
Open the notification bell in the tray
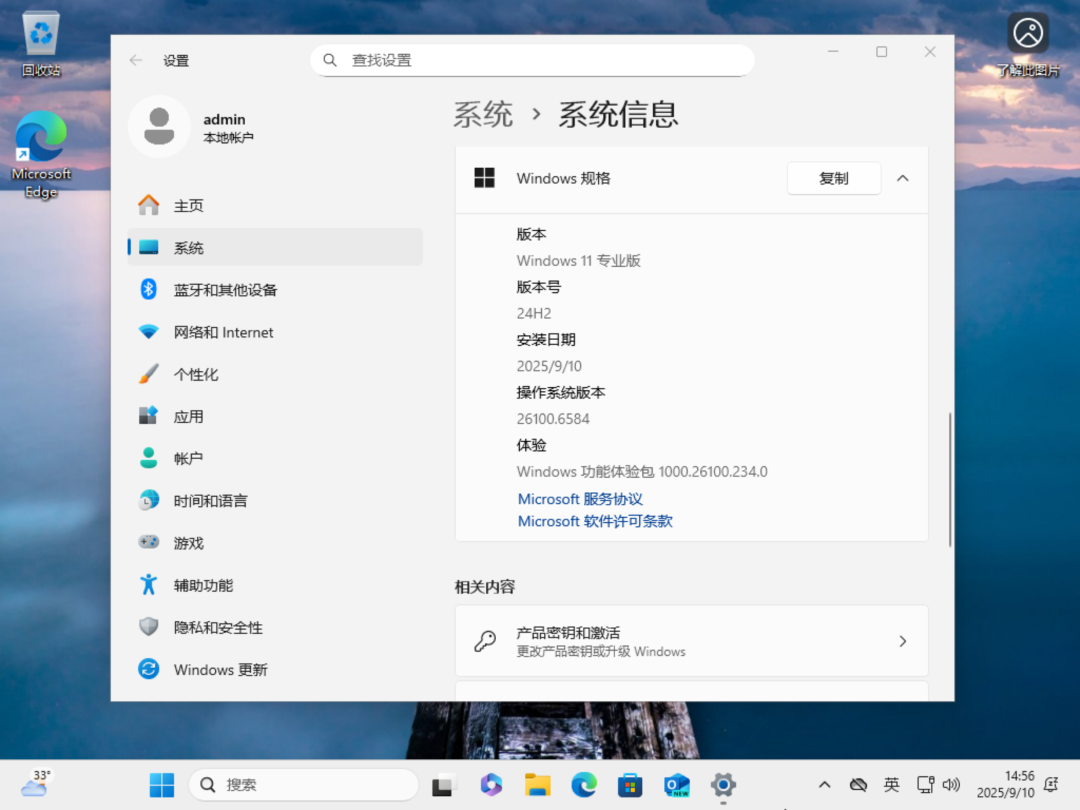tap(1051, 785)
